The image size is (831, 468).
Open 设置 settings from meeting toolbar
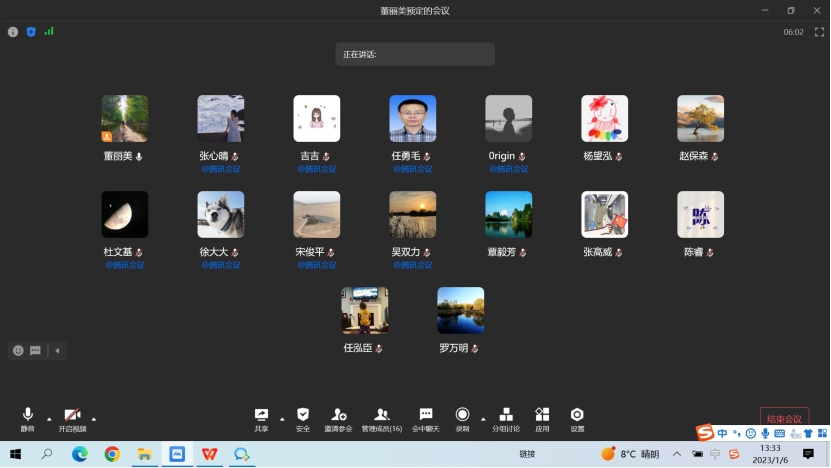tap(577, 417)
